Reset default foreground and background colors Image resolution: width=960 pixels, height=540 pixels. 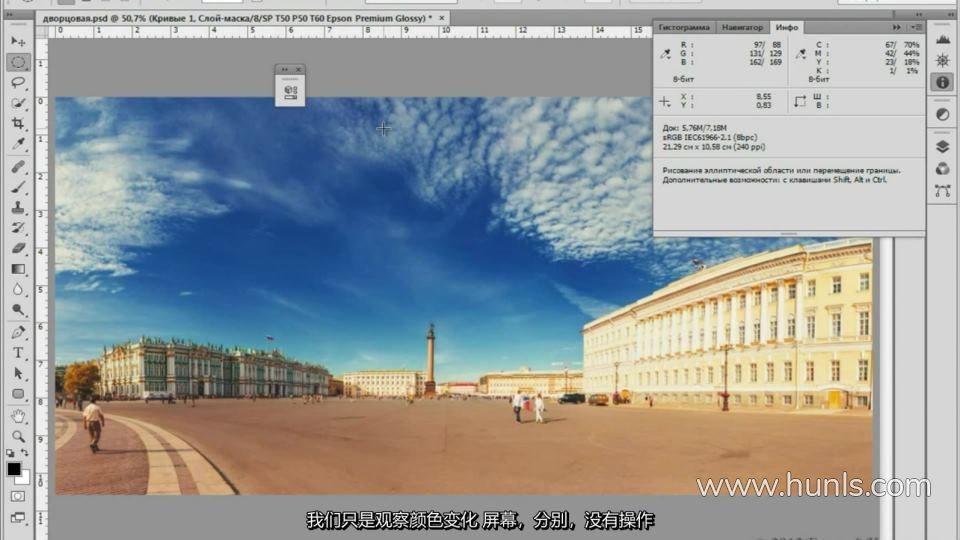click(x=10, y=454)
